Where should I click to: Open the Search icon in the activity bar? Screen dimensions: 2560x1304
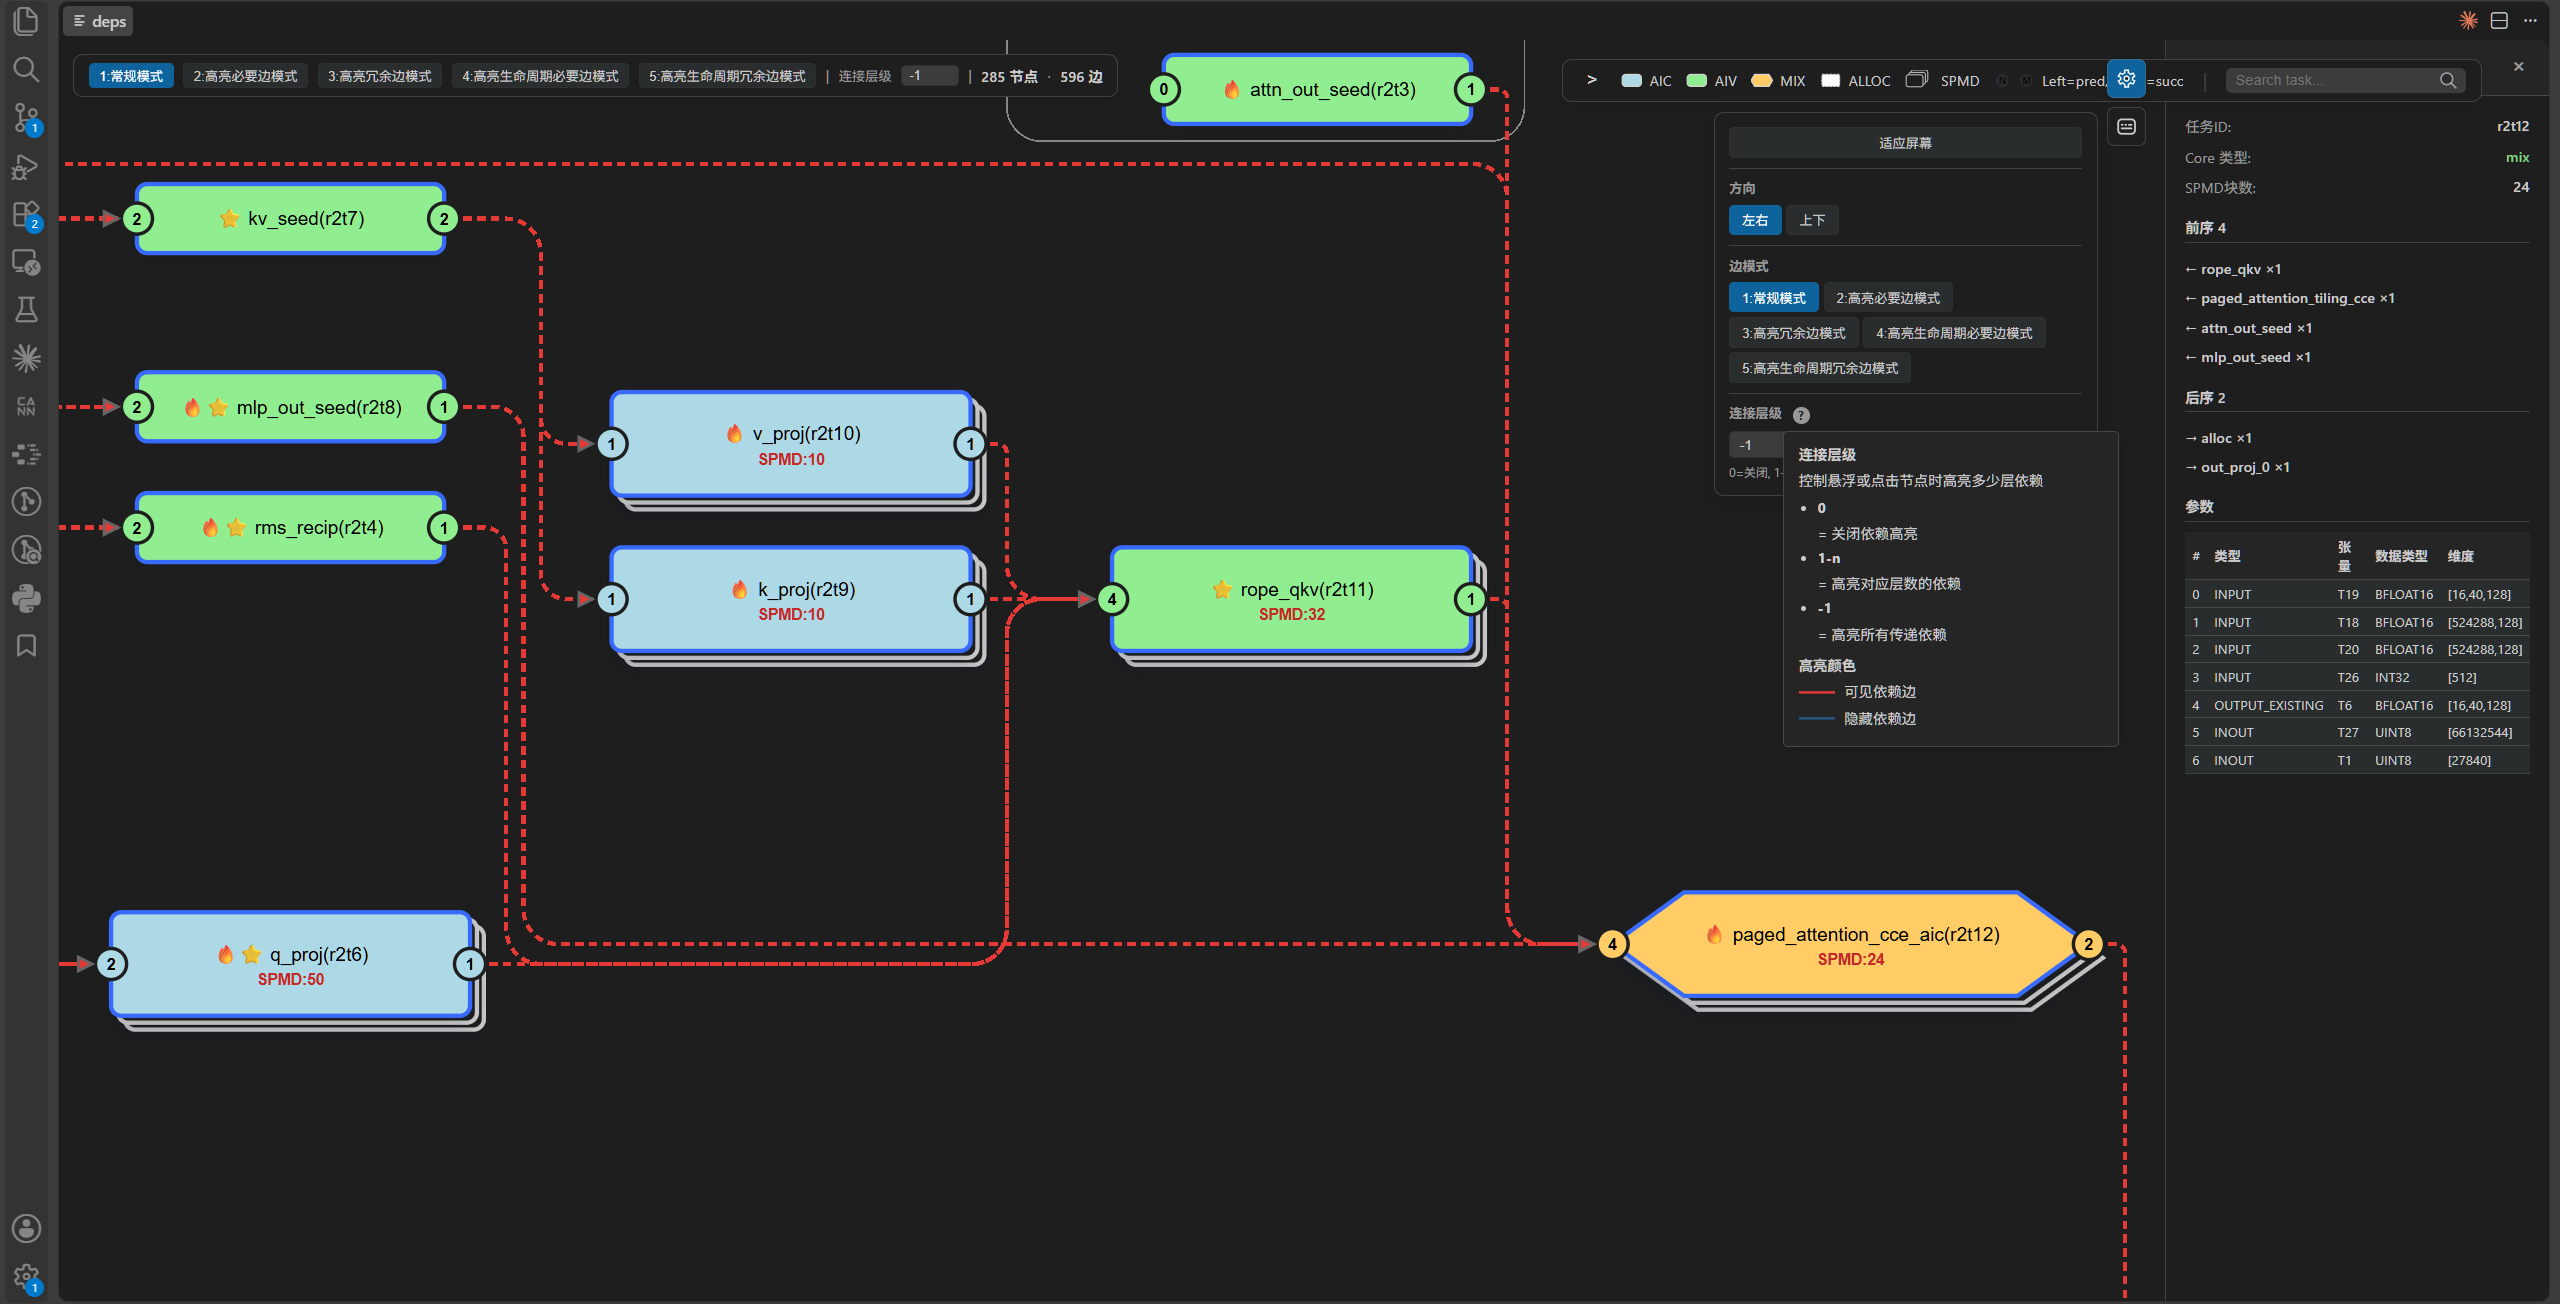26,69
